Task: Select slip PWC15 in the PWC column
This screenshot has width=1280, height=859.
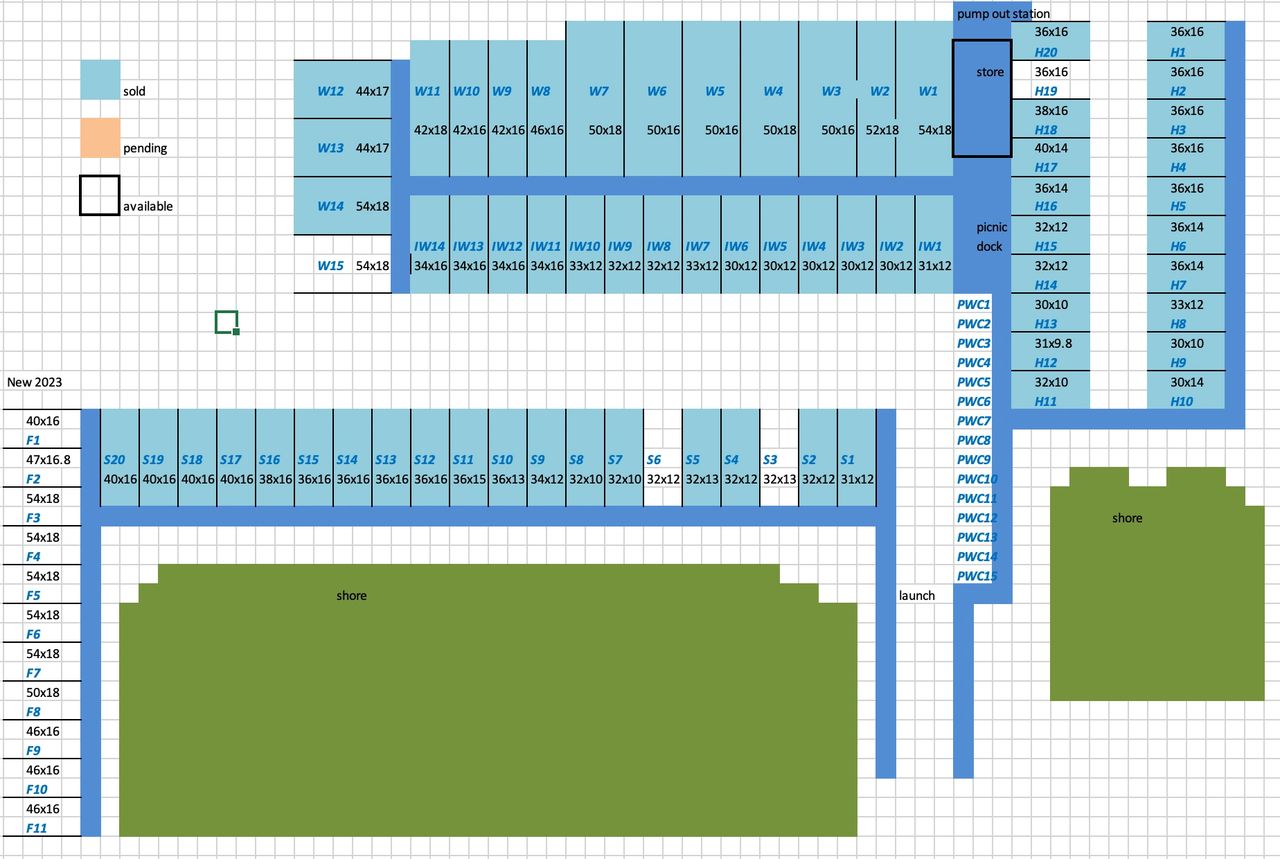Action: pos(977,576)
